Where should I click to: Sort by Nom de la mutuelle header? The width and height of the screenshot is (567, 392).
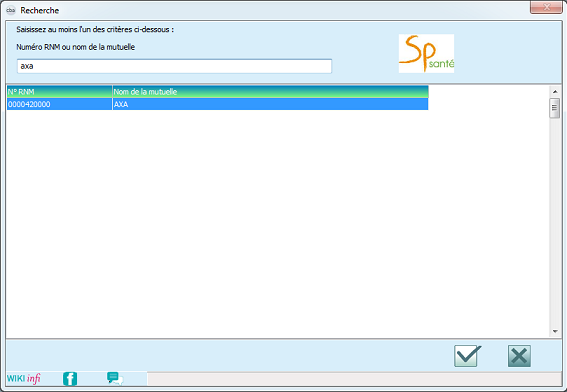point(270,91)
